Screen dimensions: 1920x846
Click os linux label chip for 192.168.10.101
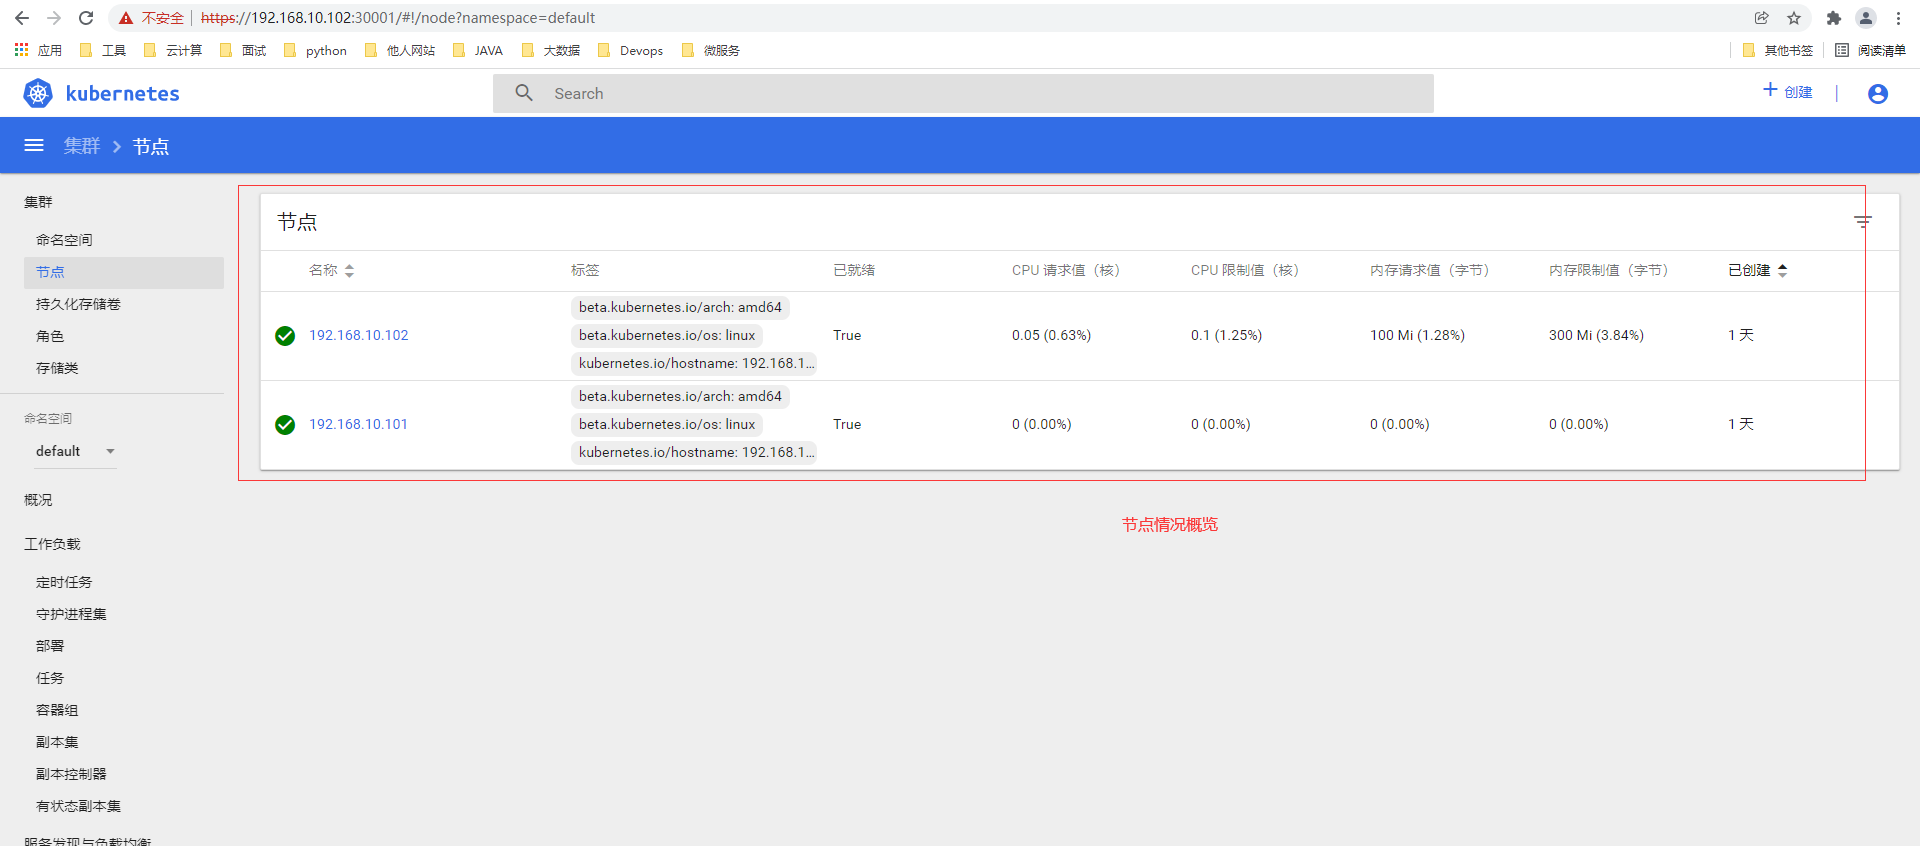coord(667,424)
